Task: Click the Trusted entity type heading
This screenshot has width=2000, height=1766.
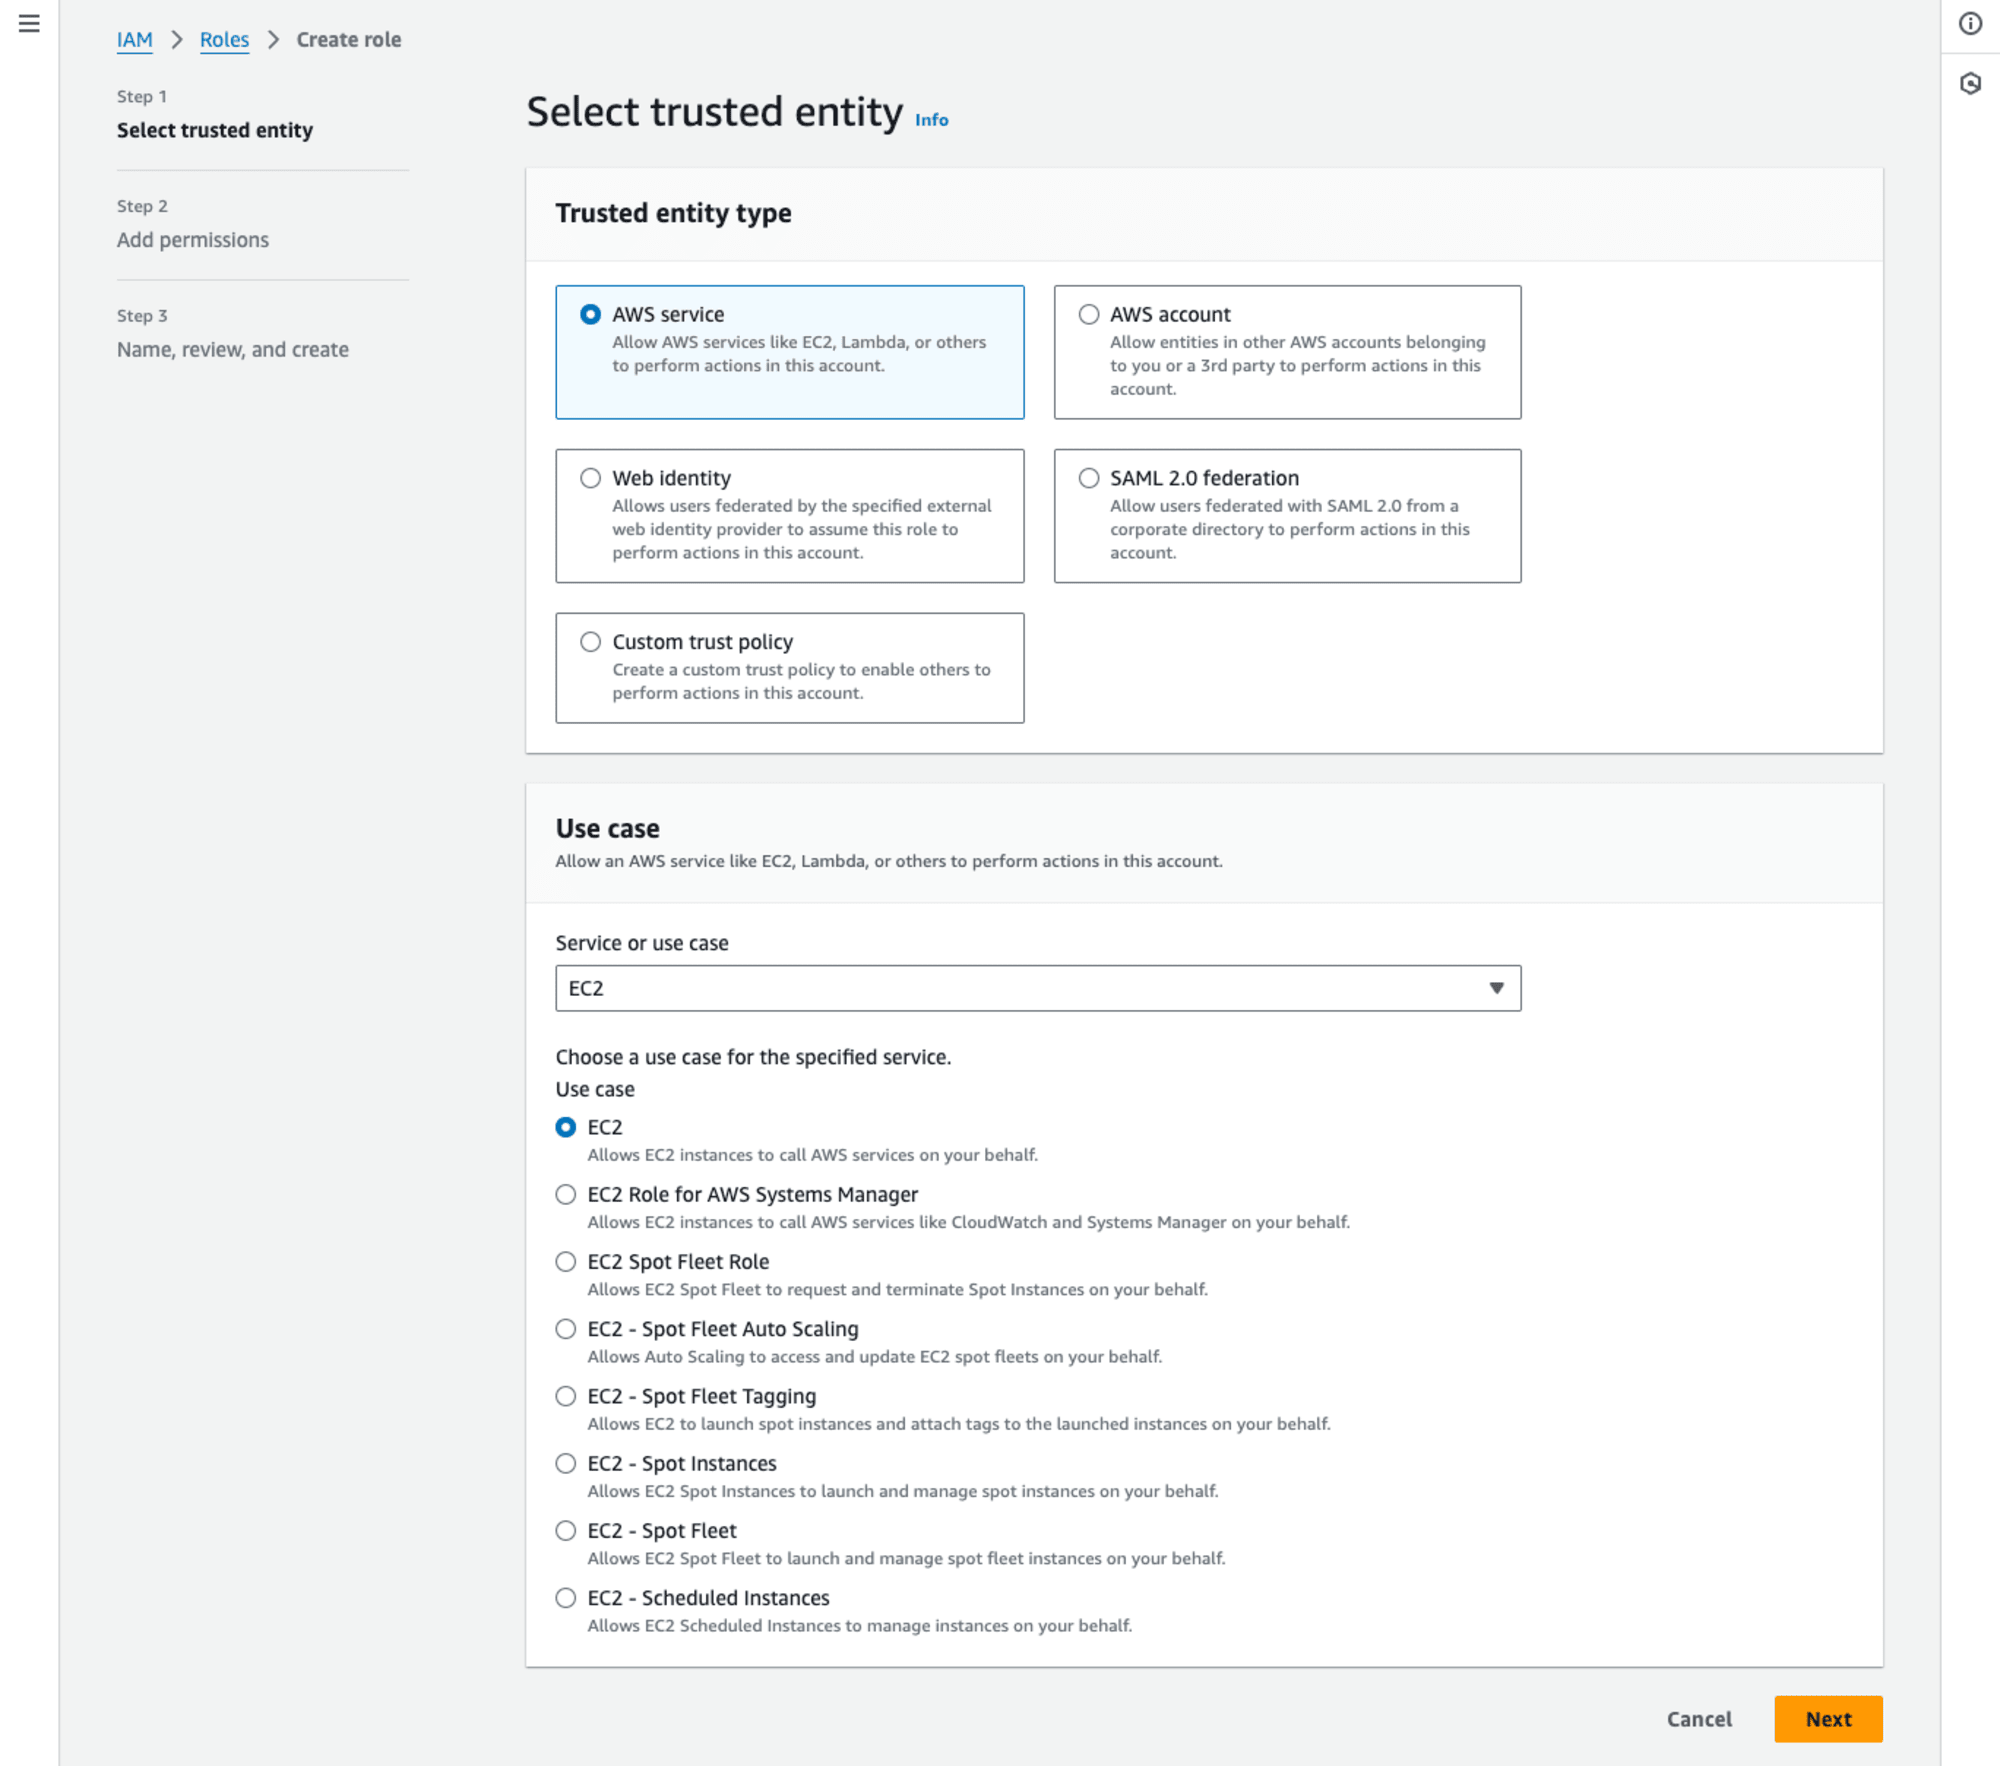Action: pyautogui.click(x=673, y=213)
